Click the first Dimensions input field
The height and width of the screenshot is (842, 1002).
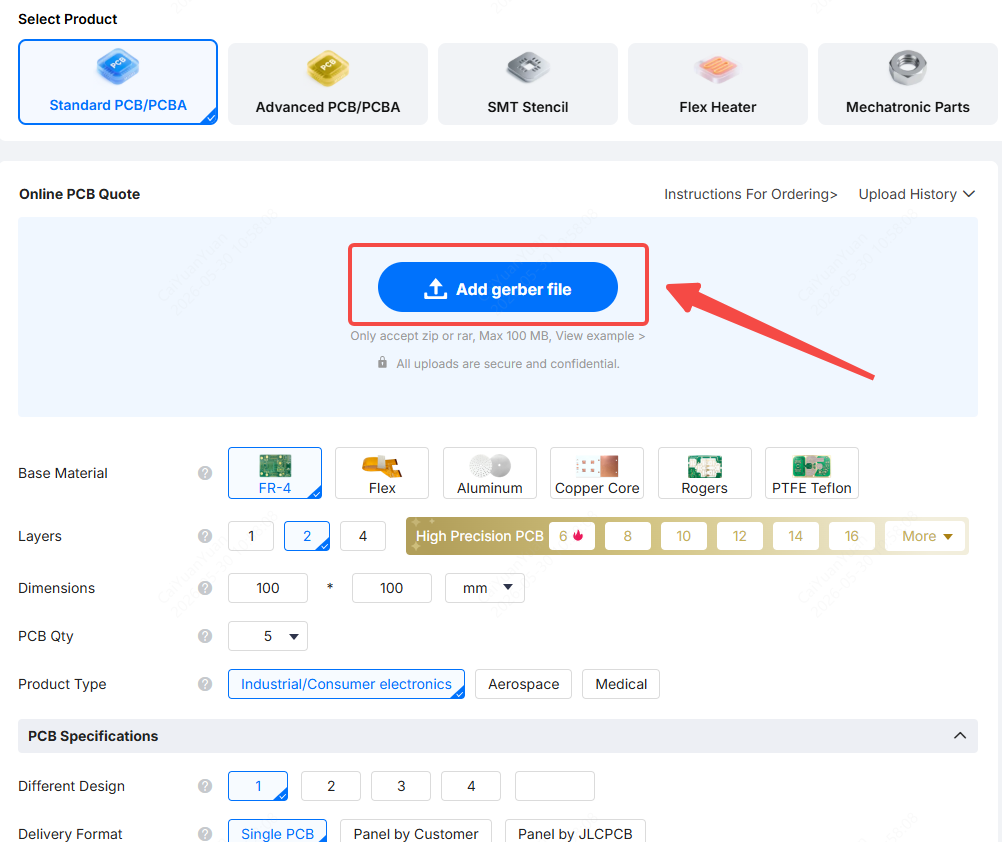[x=268, y=588]
